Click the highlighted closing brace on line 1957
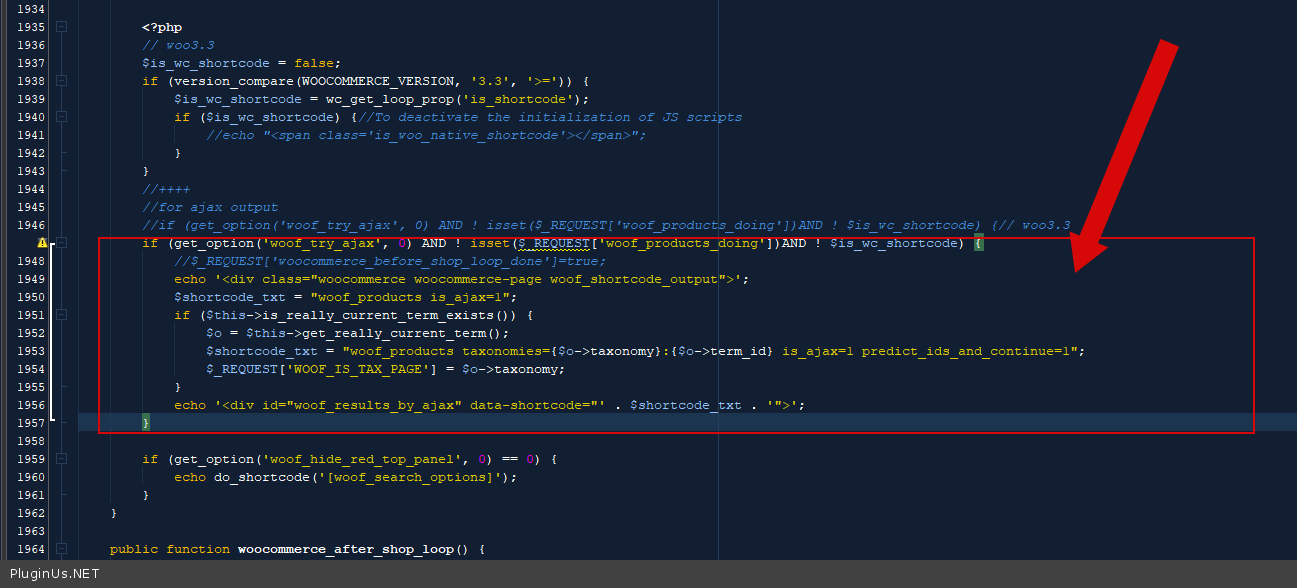This screenshot has width=1297, height=588. [x=146, y=424]
